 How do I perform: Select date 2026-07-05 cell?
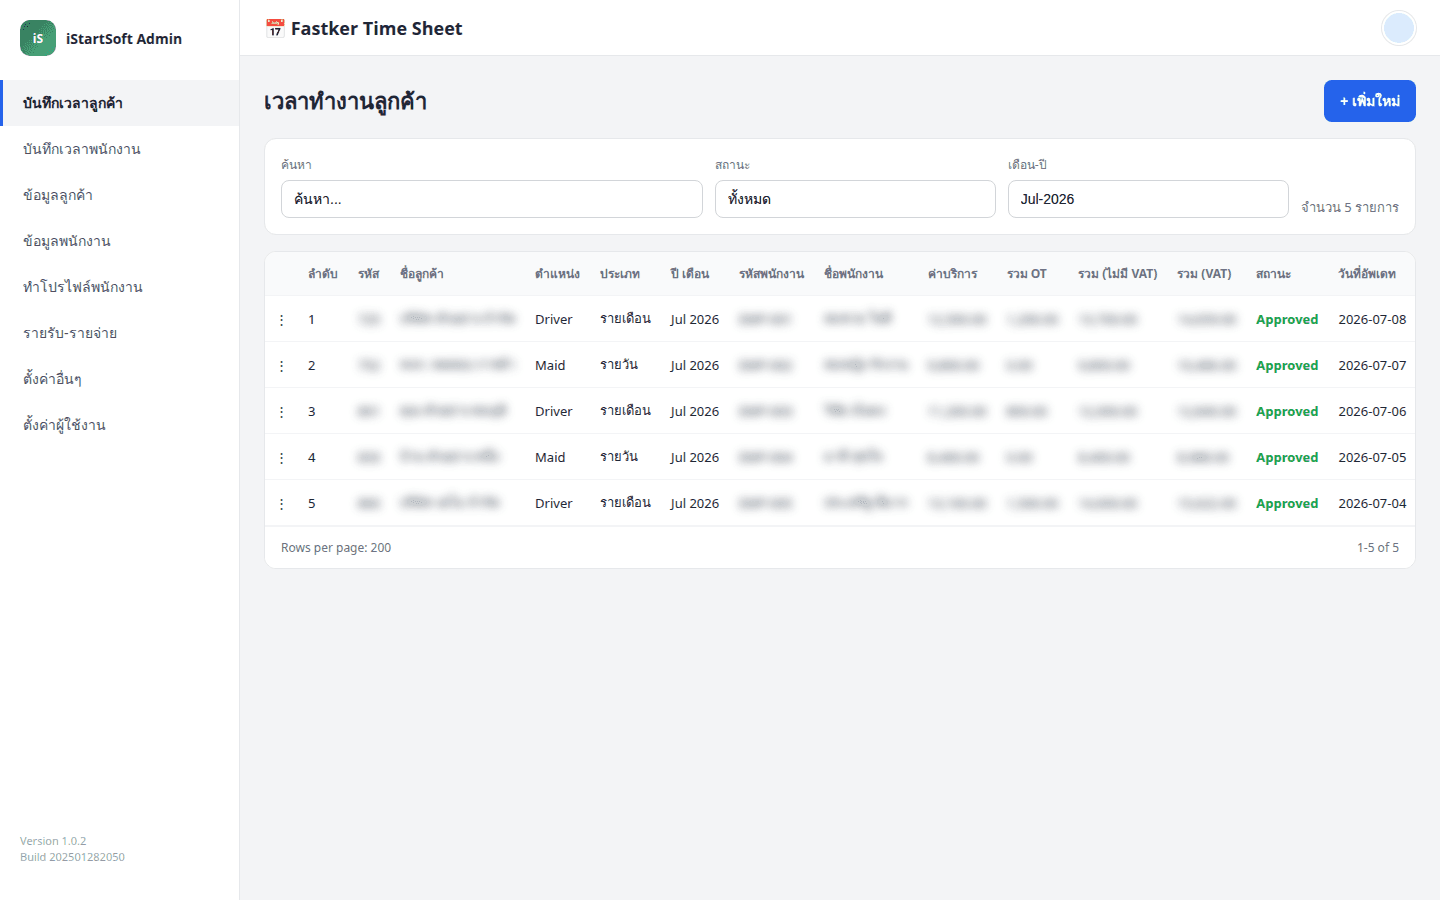[1372, 458]
